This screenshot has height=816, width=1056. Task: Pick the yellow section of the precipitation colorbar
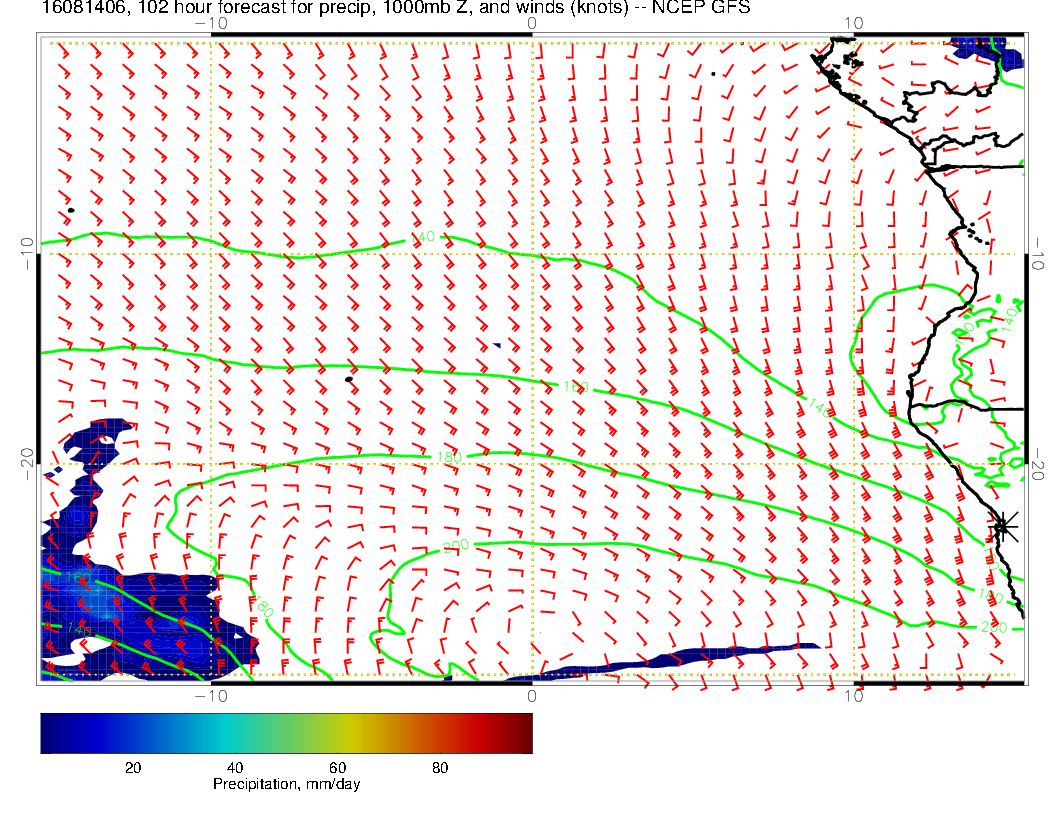tap(355, 732)
